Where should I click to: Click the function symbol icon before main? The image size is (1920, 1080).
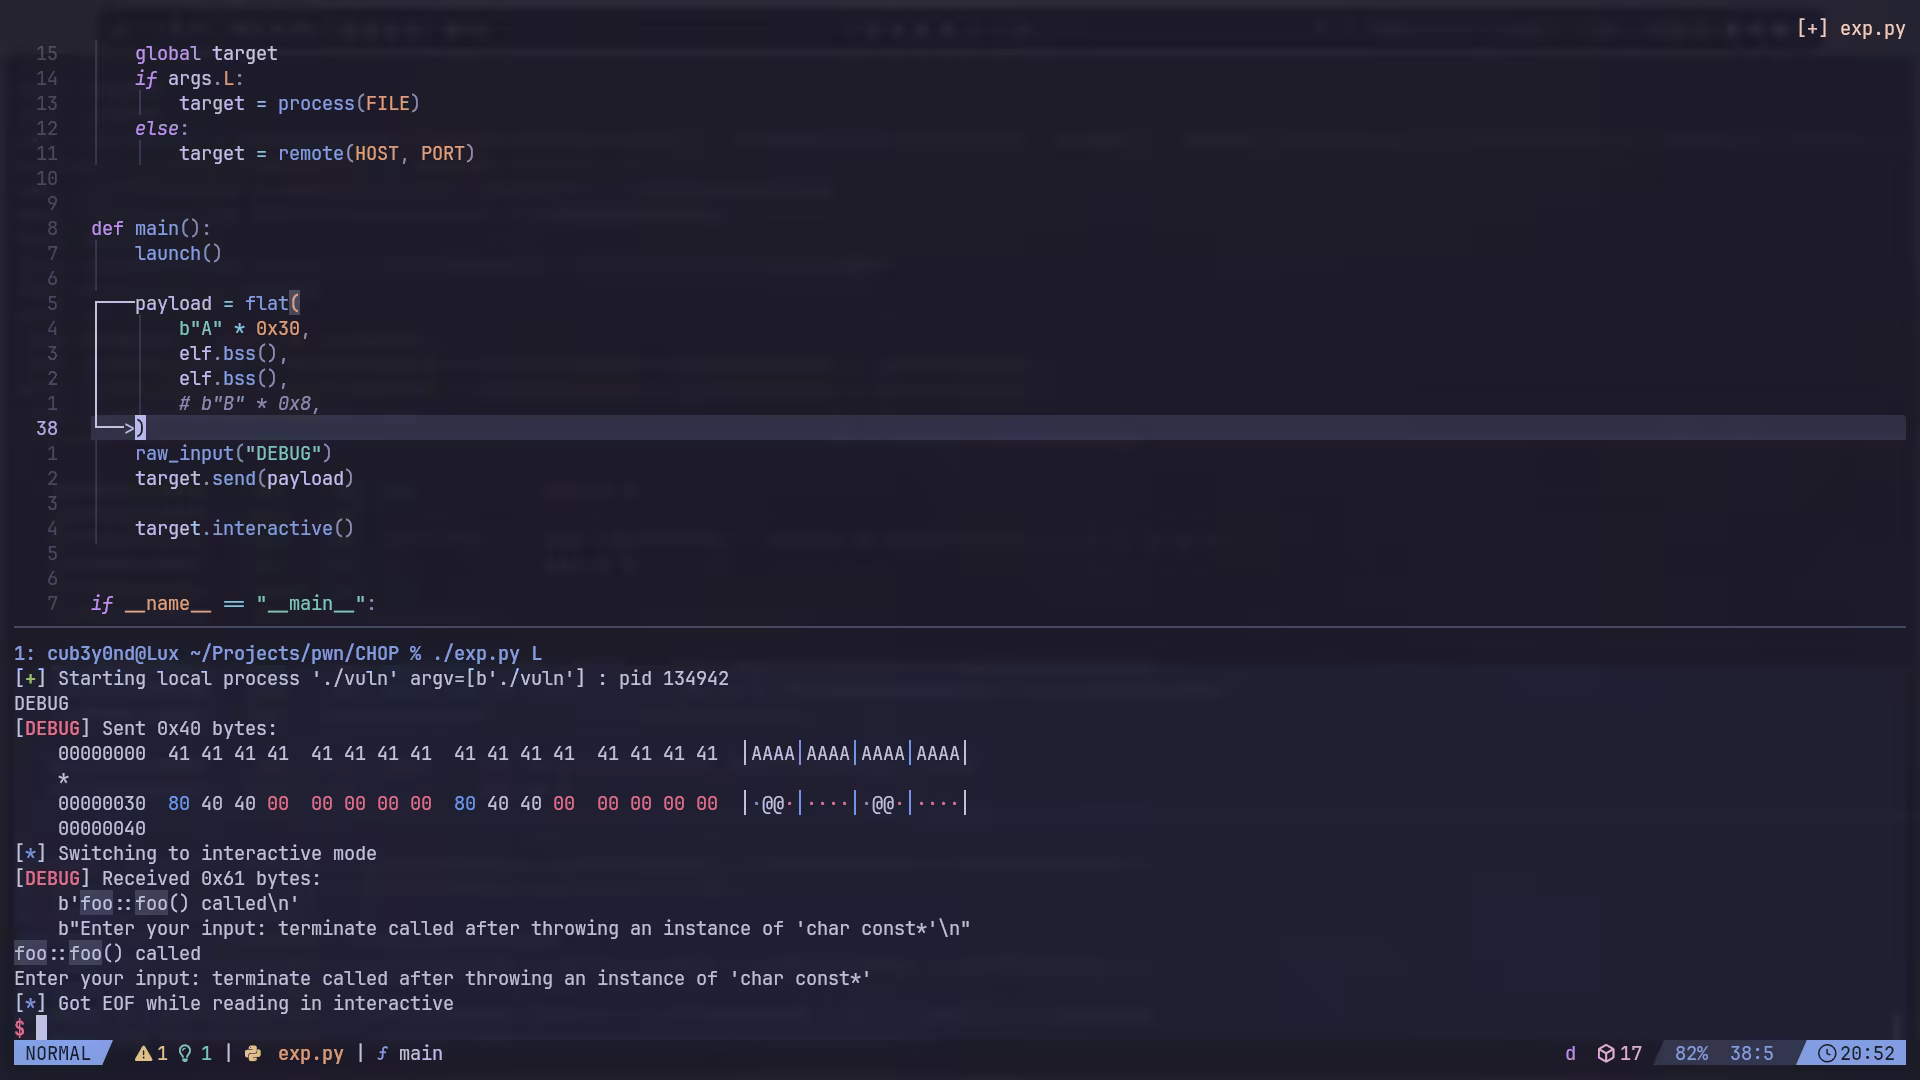(382, 1054)
